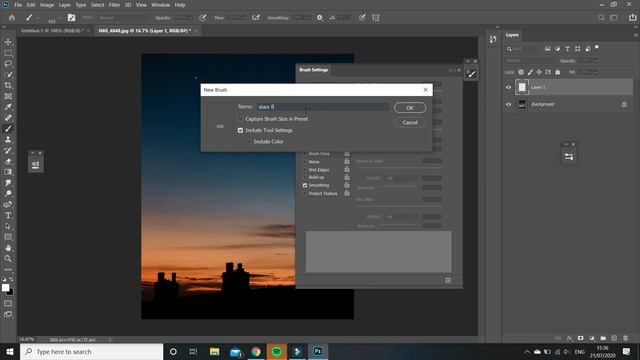Select the Move tool
Viewport: 640px width, 360px height.
[x=8, y=42]
